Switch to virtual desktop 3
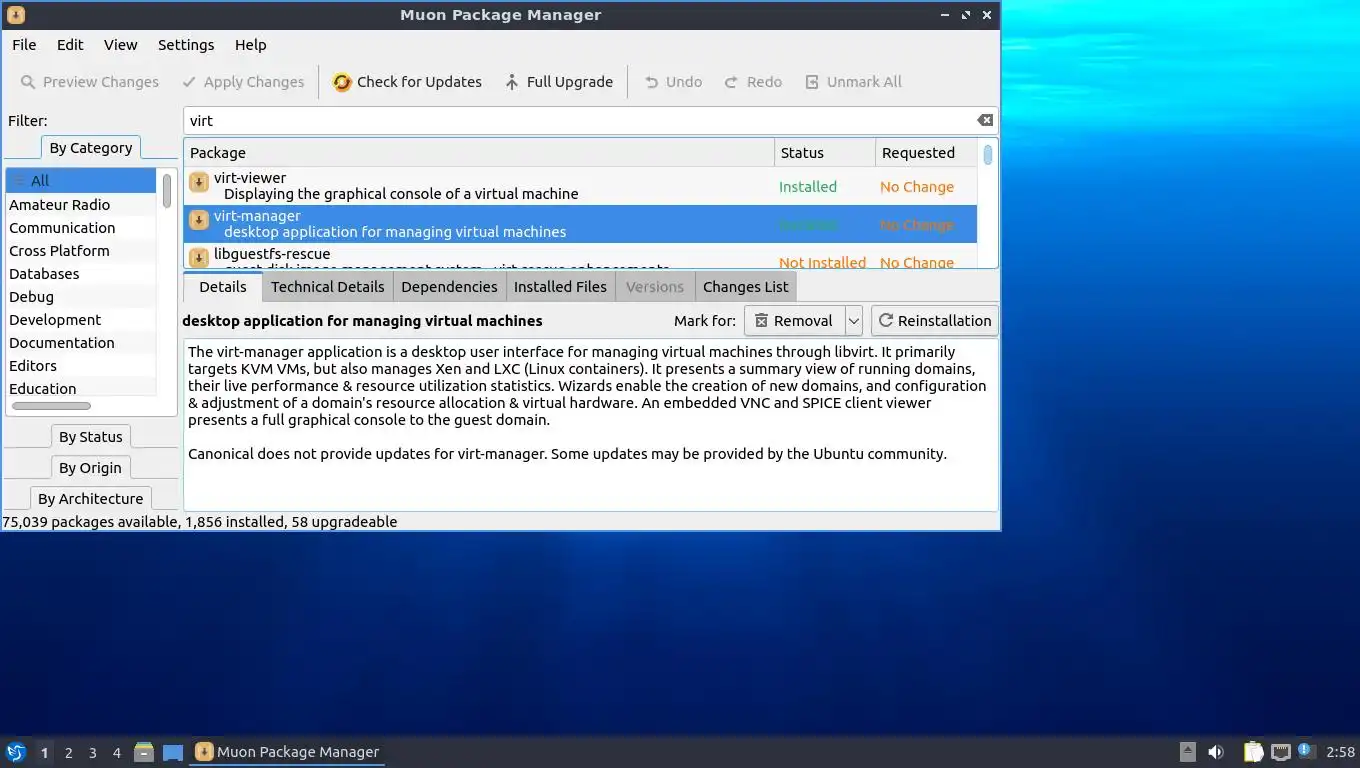 click(x=92, y=753)
